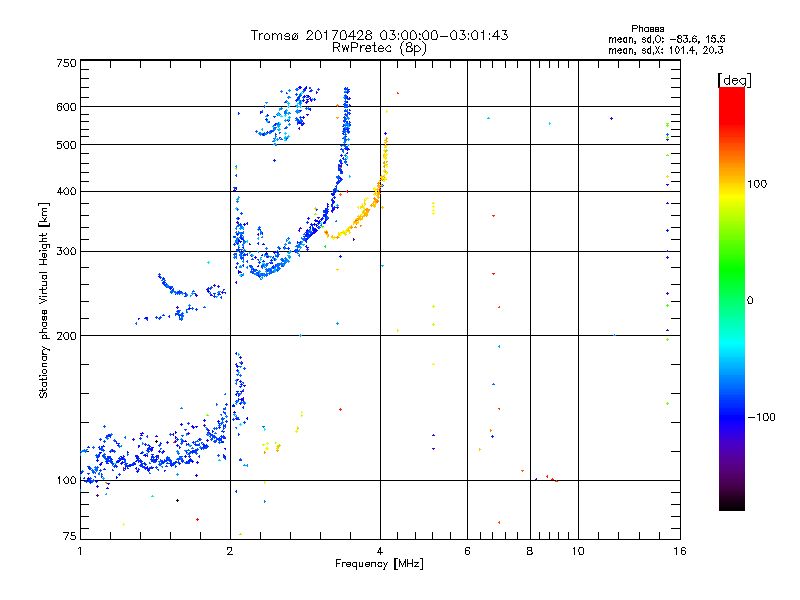Click the '100' colorbar tick label

[757, 184]
